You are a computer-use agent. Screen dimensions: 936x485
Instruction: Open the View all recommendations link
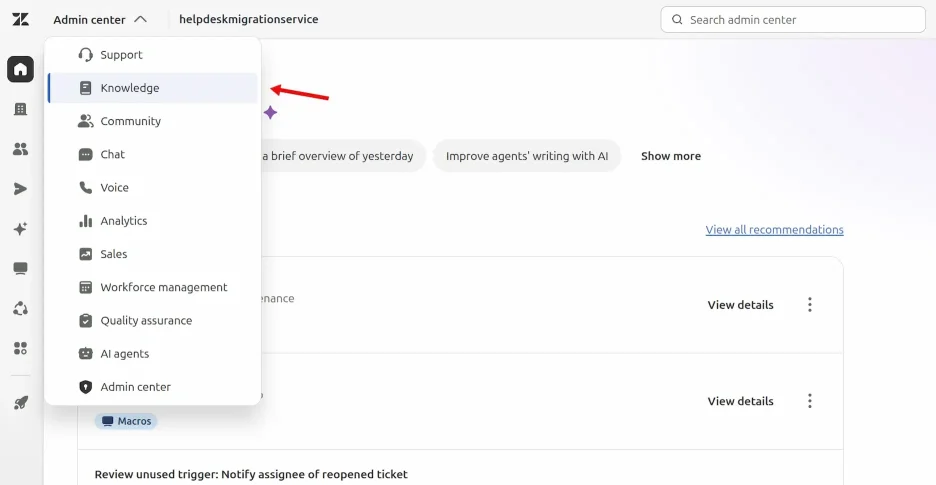pyautogui.click(x=774, y=230)
